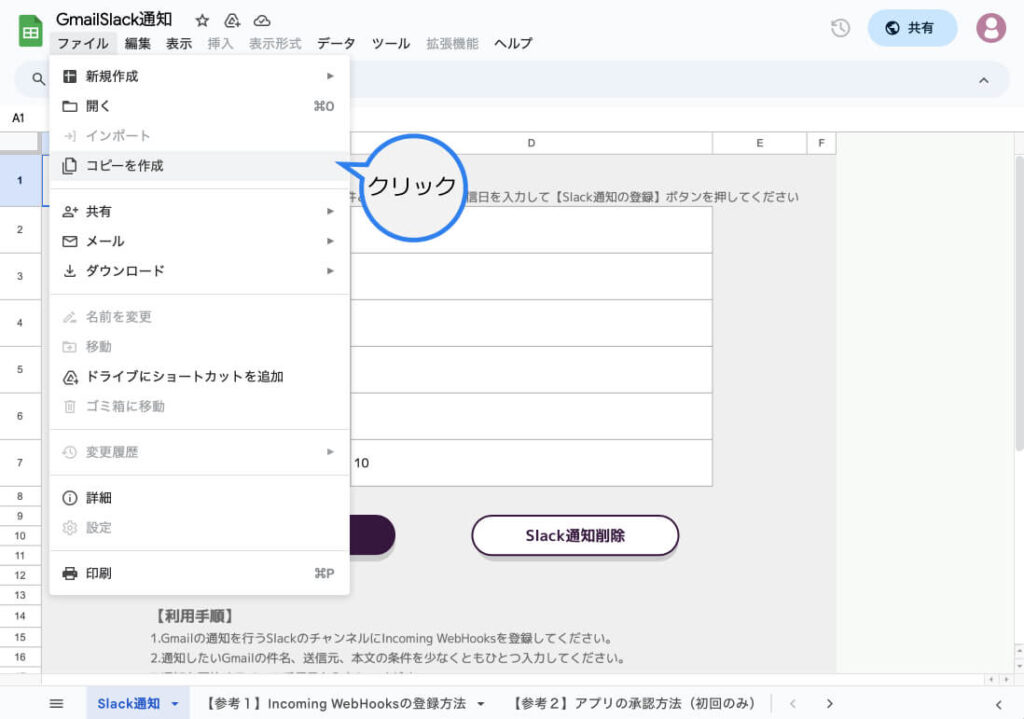
Task: Click the A1 name box
Action: (x=18, y=118)
